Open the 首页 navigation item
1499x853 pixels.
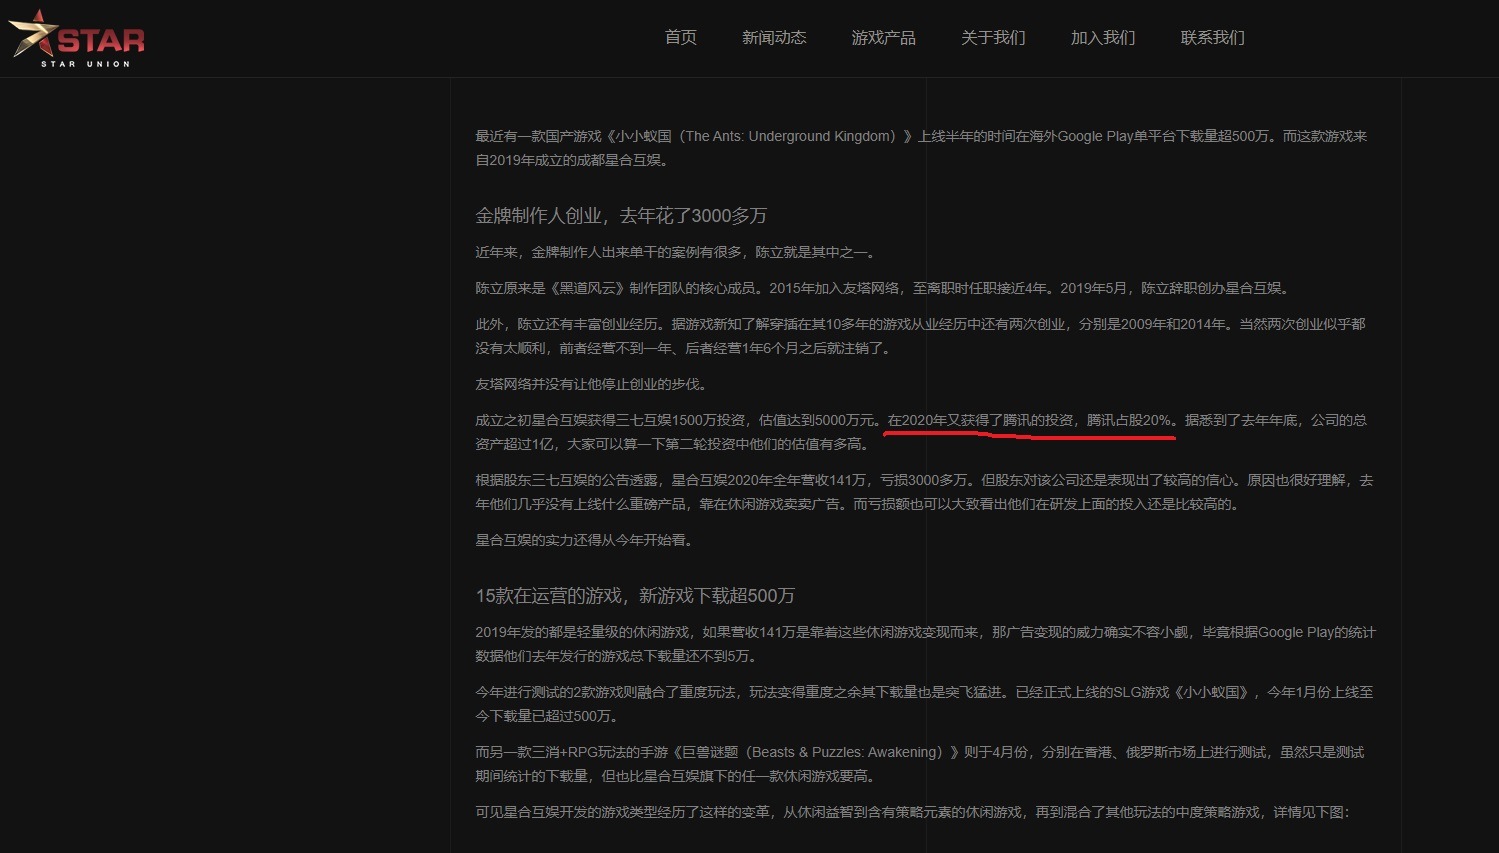(681, 37)
